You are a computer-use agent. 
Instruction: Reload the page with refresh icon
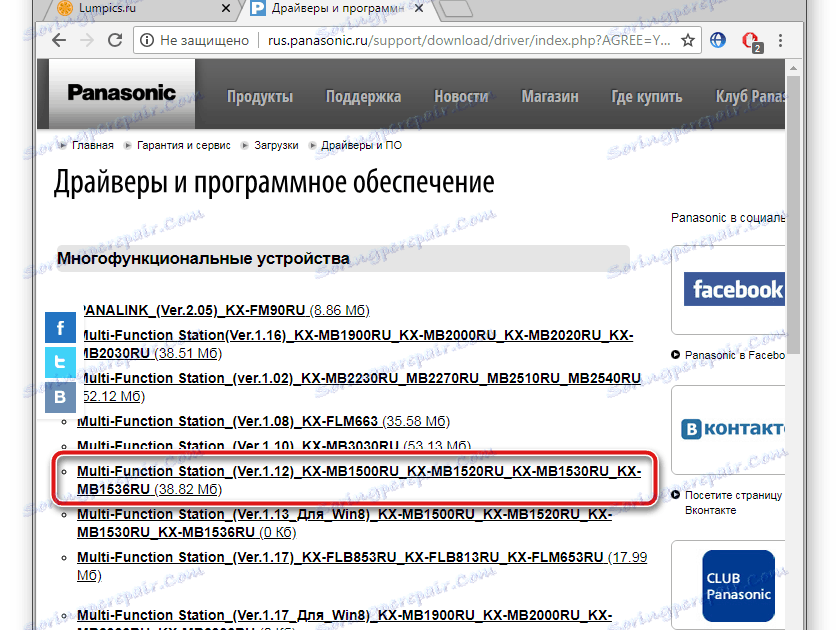[x=115, y=40]
